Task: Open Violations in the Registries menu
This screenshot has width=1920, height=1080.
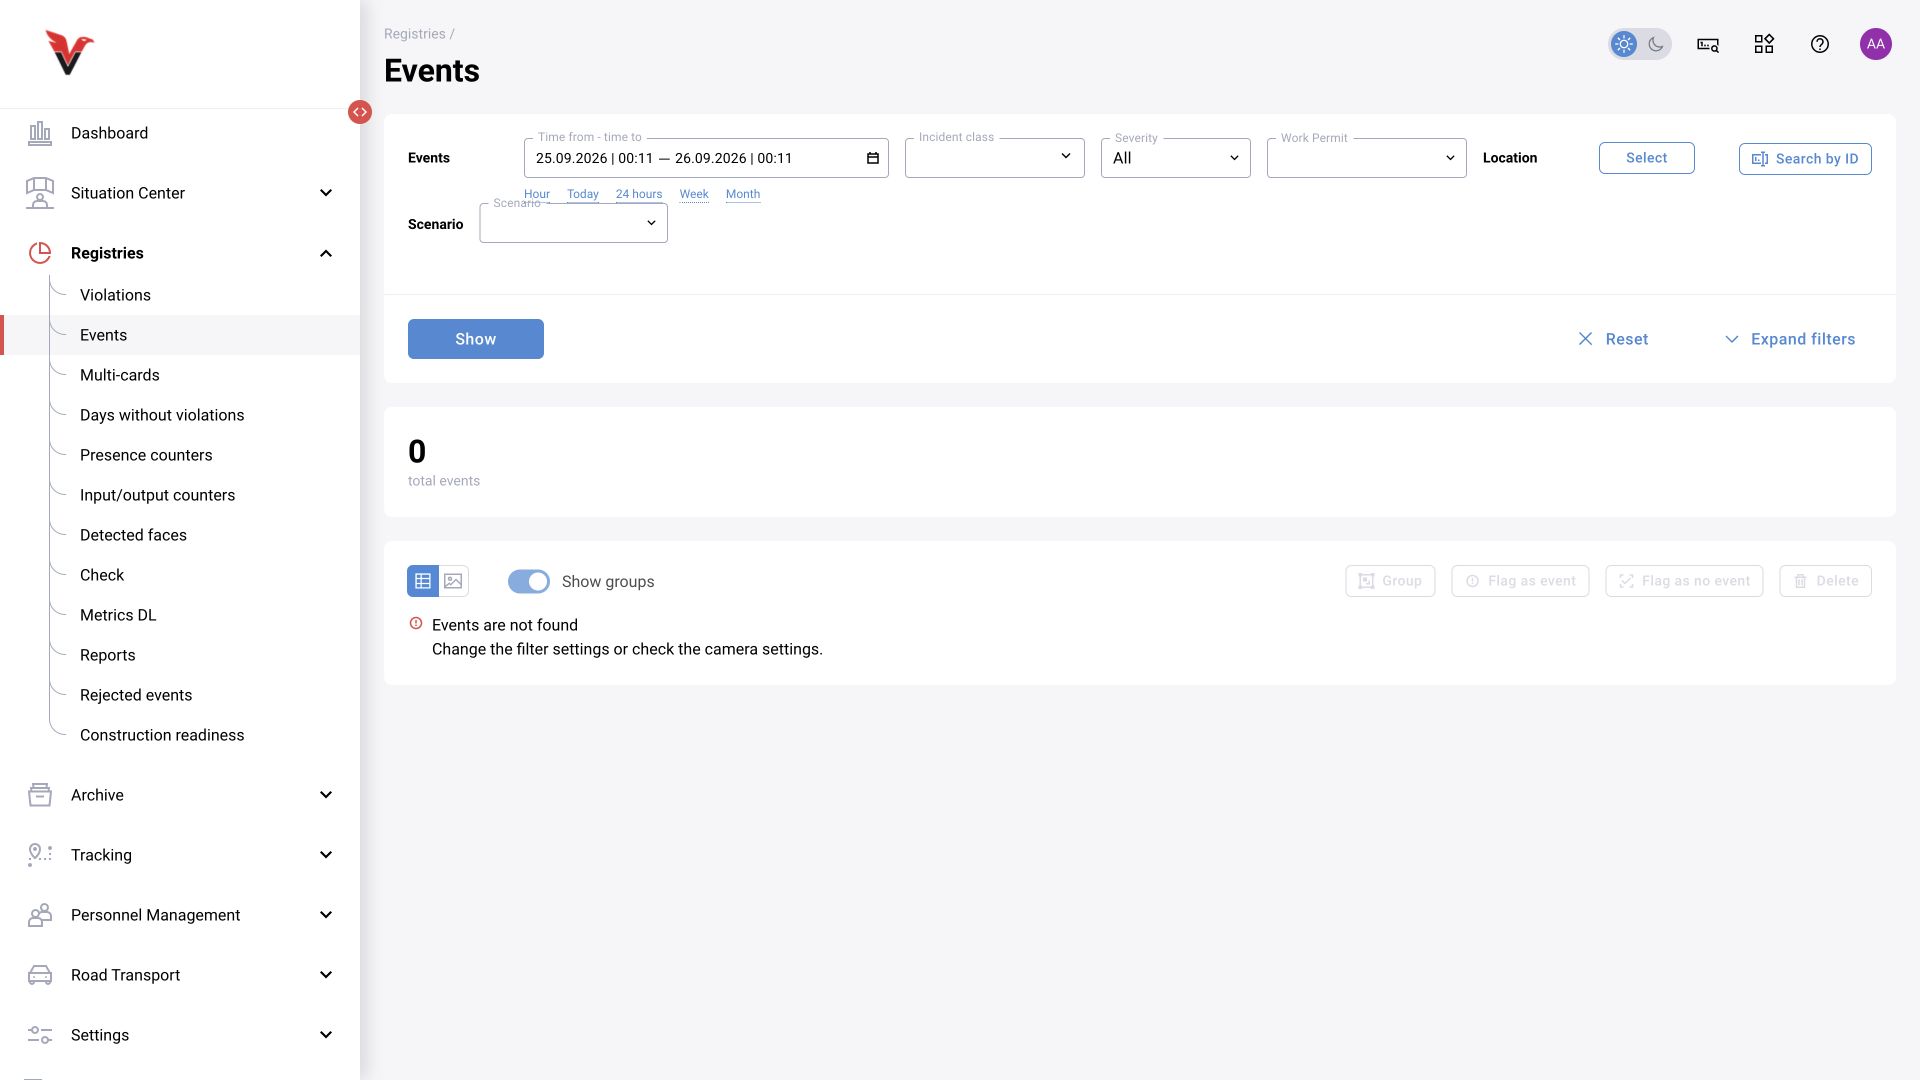Action: point(115,295)
